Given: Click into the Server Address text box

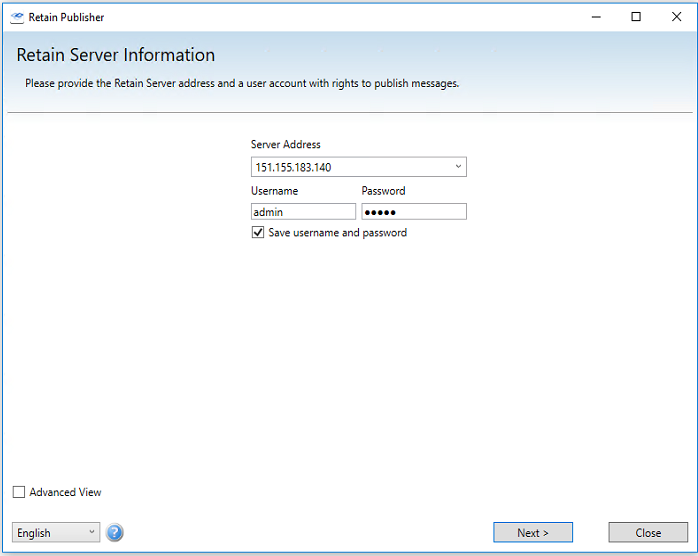Looking at the screenshot, I should click(x=348, y=167).
